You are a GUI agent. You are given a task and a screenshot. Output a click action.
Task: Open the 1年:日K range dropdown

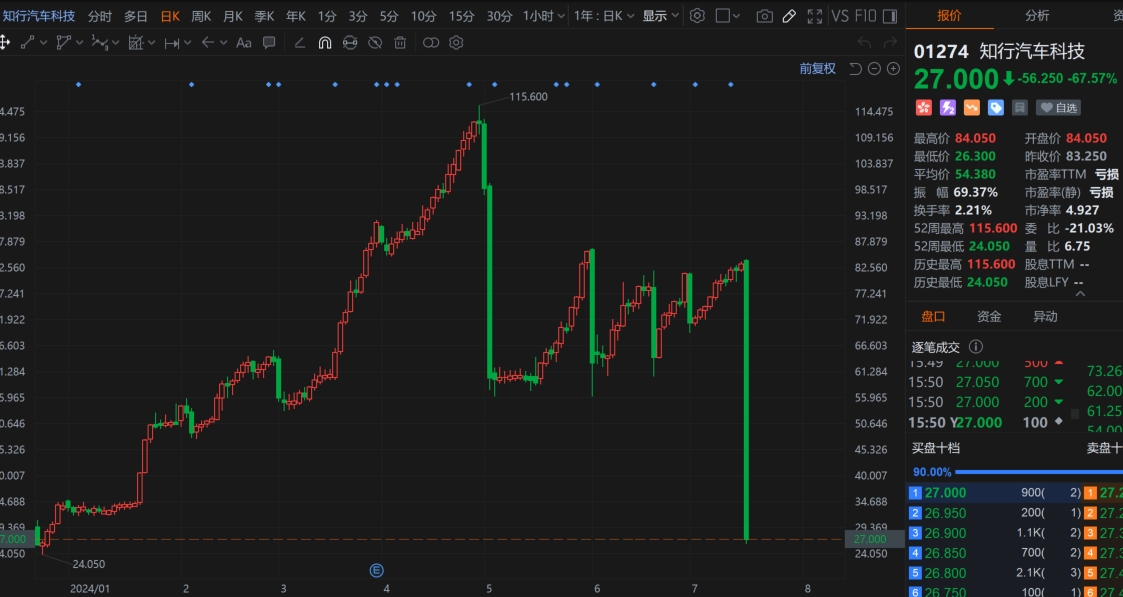click(603, 16)
